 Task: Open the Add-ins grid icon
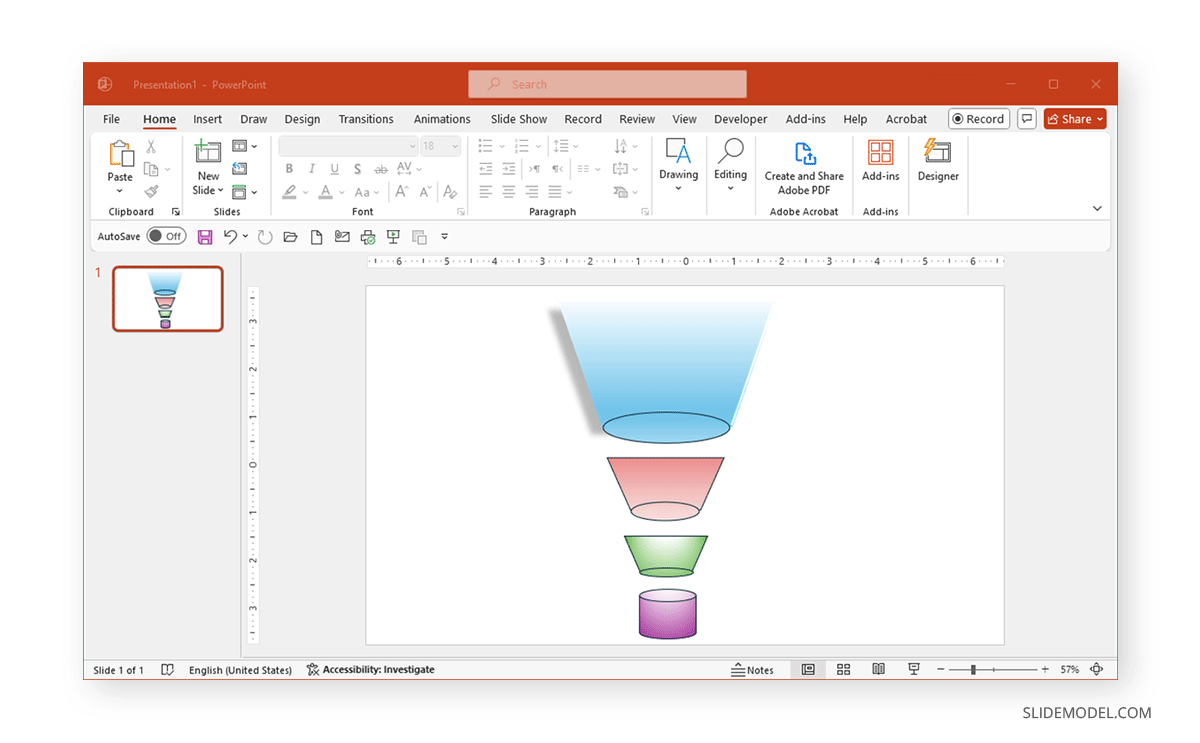tap(881, 152)
